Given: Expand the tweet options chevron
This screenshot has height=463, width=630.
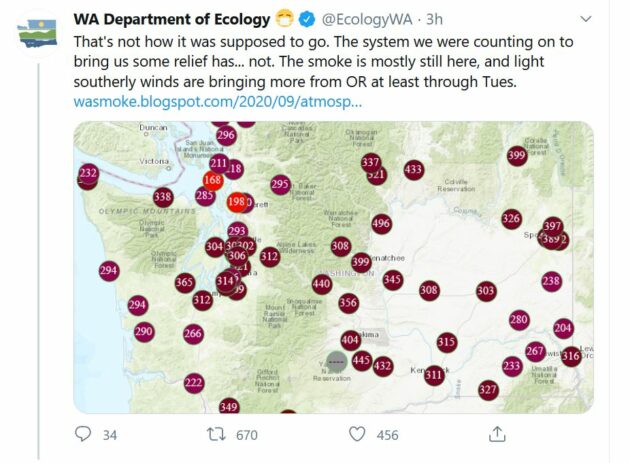Looking at the screenshot, I should coord(586,19).
